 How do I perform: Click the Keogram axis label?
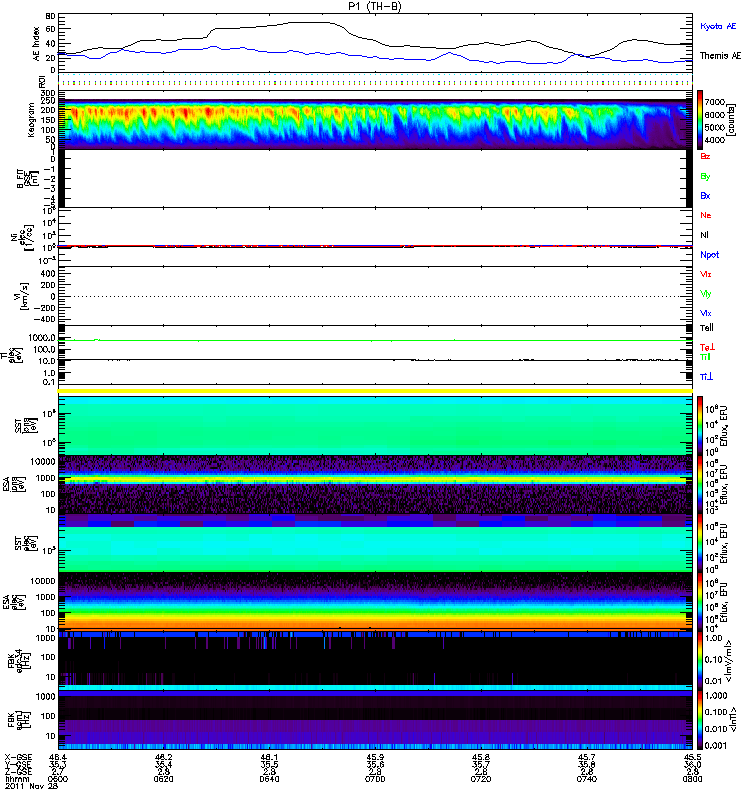coord(31,119)
